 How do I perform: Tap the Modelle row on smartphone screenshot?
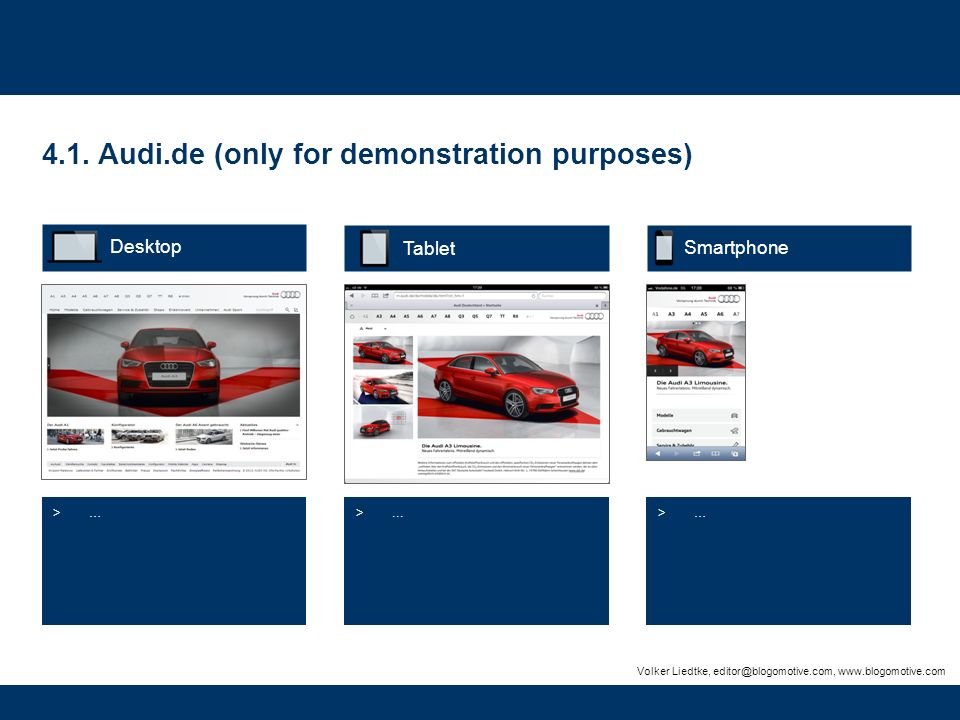click(x=696, y=416)
